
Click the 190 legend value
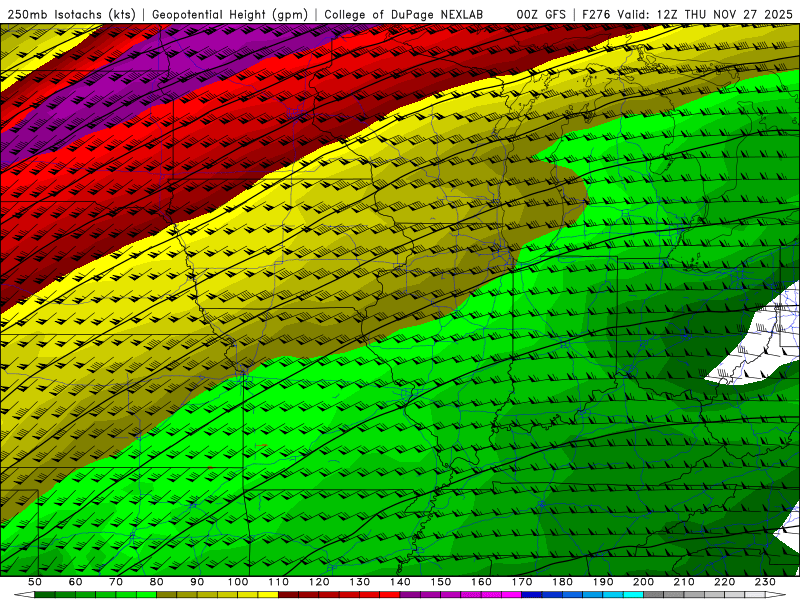tap(603, 582)
